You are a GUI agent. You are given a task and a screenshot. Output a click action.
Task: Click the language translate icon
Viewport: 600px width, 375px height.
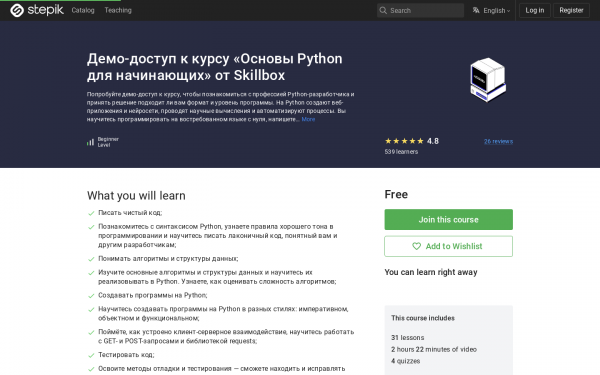pos(476,10)
